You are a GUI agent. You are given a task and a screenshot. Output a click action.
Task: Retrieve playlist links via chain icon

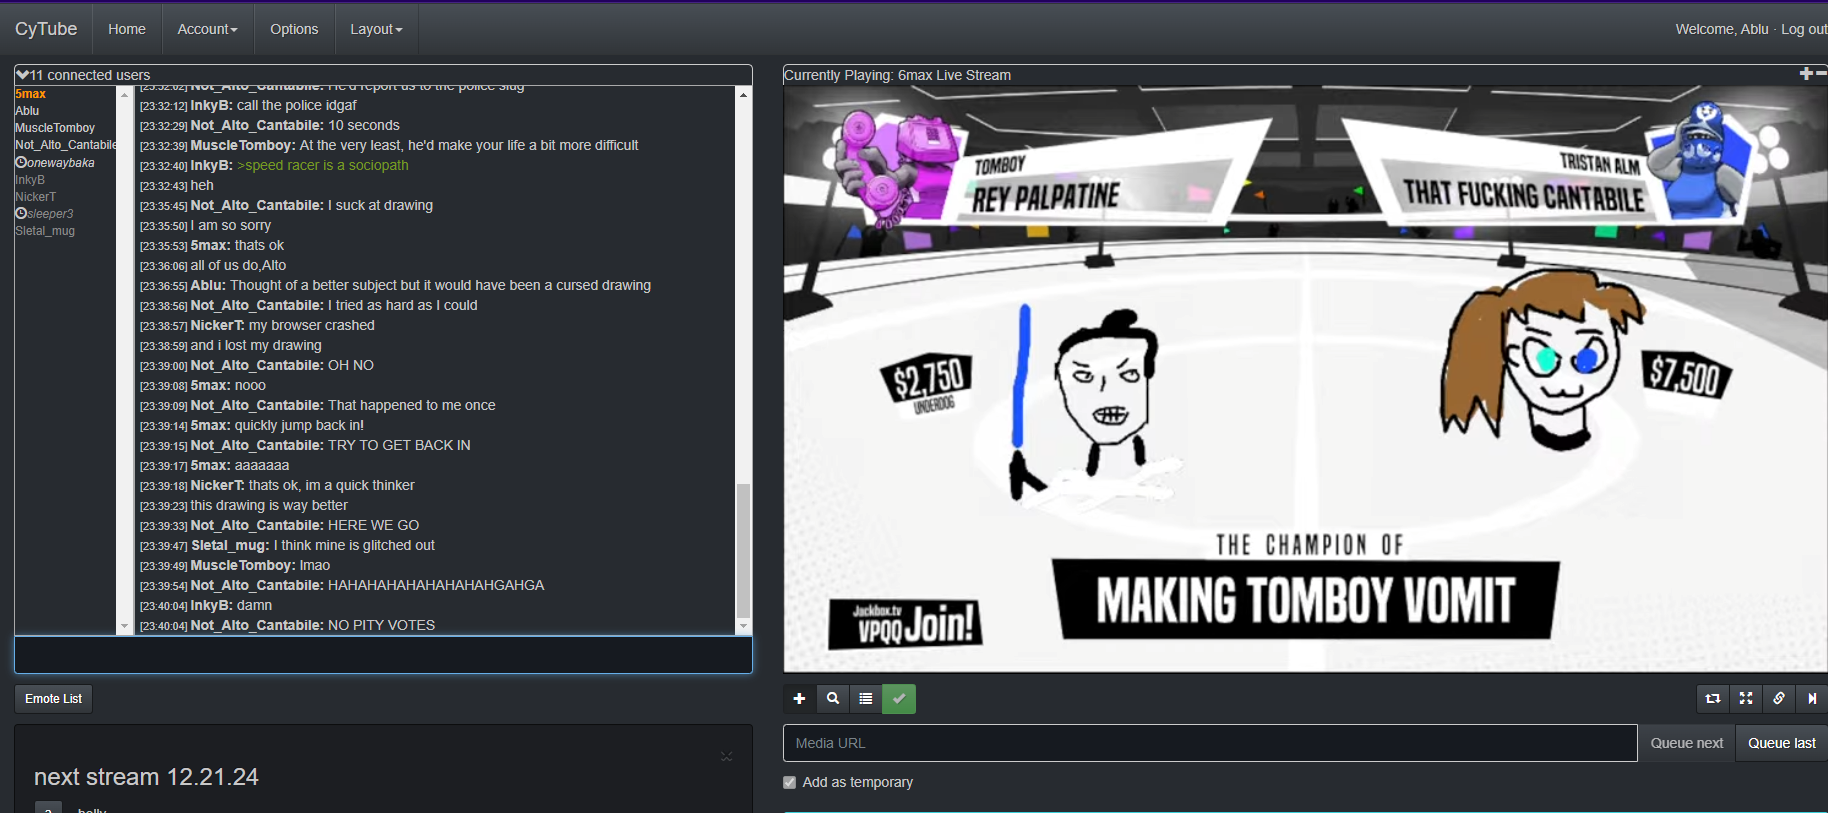[x=1779, y=698]
